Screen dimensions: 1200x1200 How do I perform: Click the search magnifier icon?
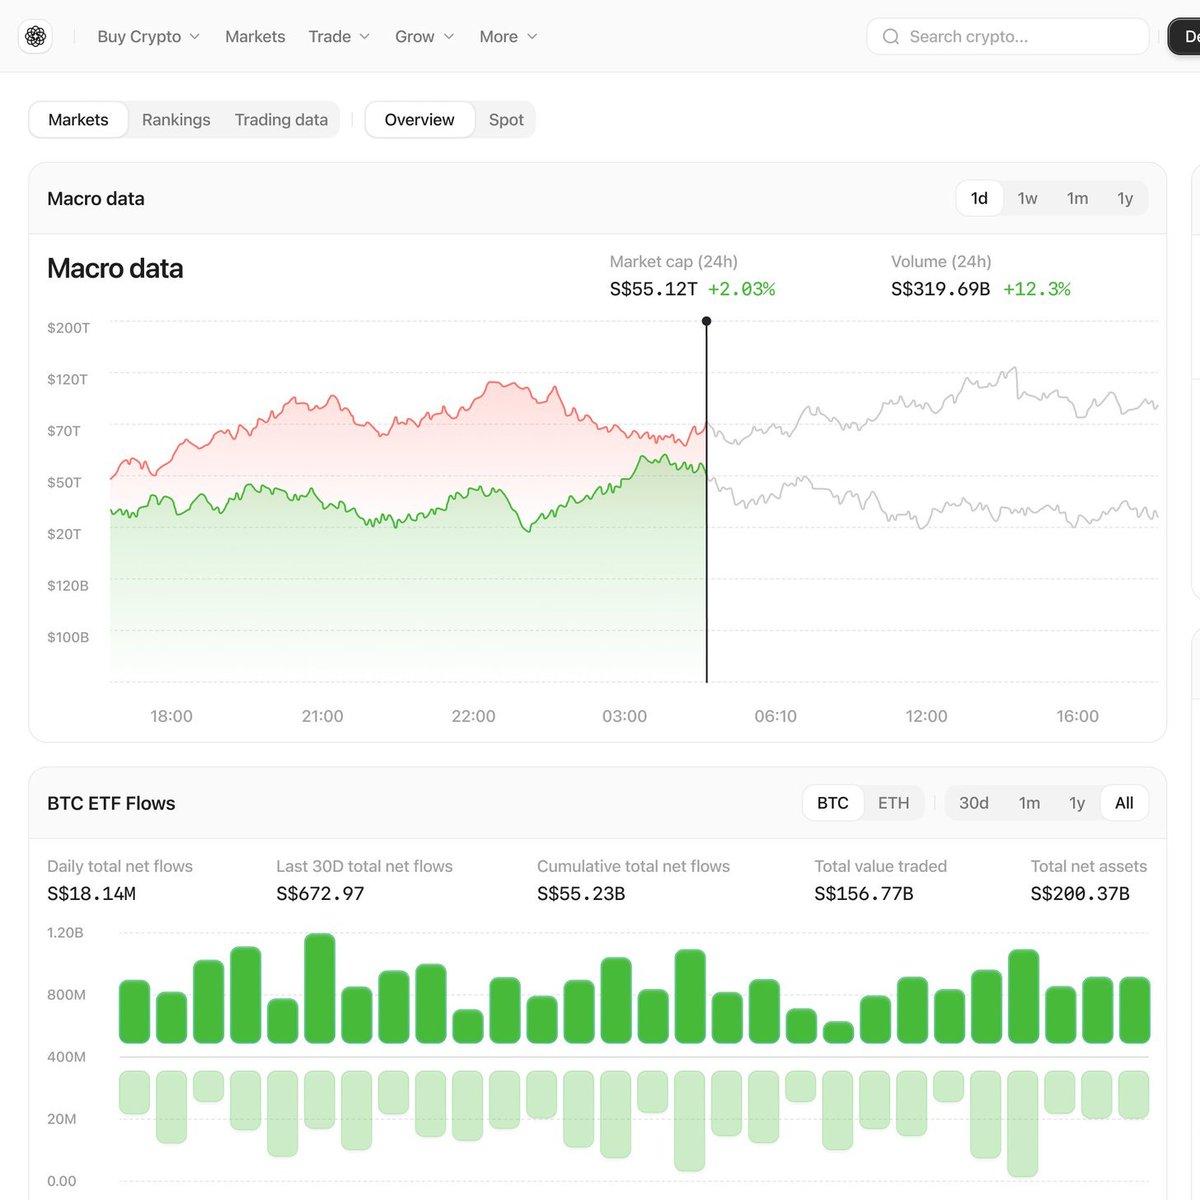point(890,37)
